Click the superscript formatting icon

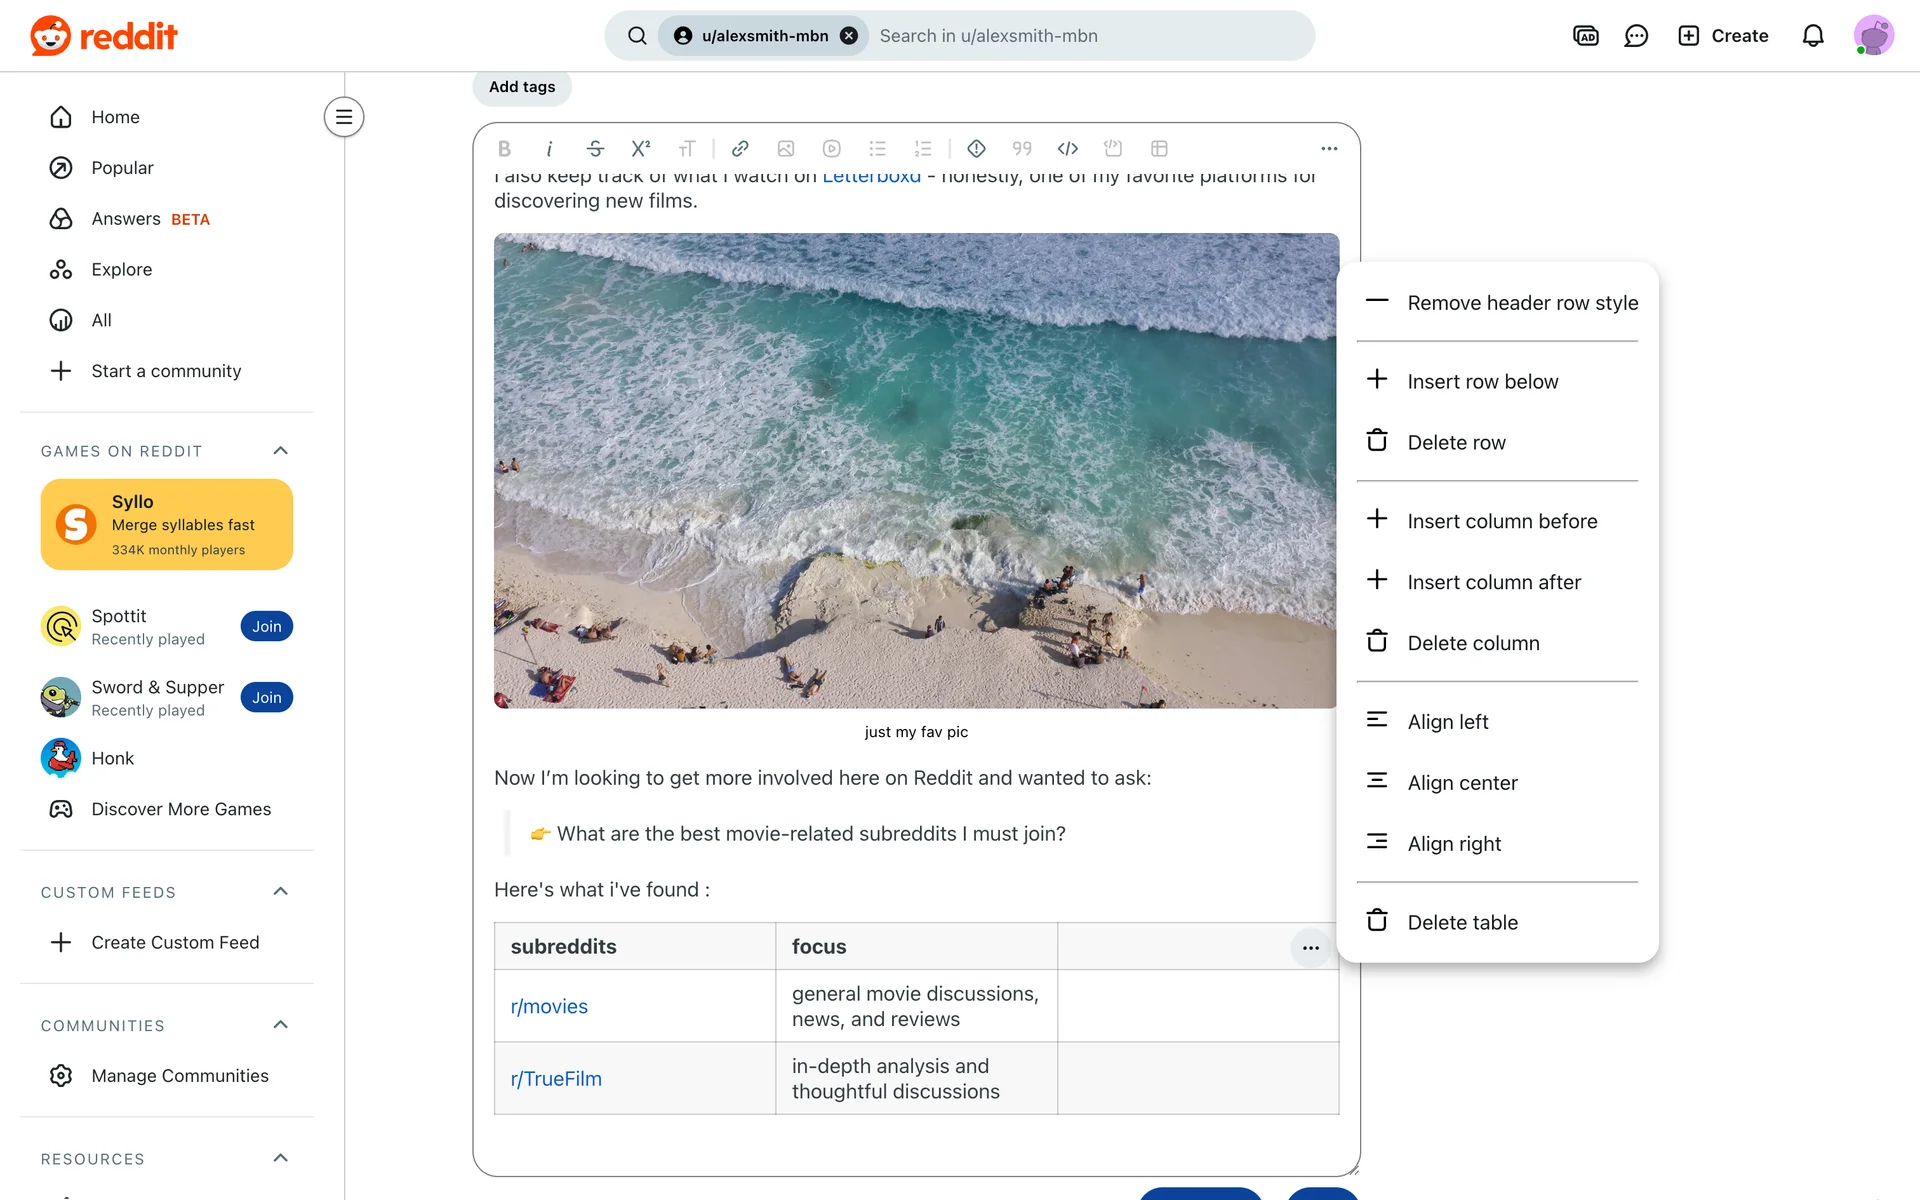point(641,149)
